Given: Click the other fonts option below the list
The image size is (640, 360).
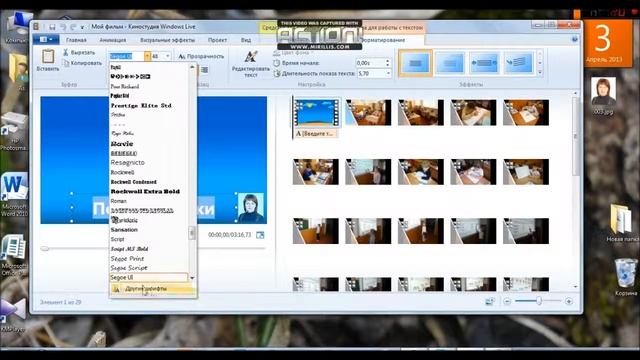Looking at the screenshot, I should [x=153, y=289].
